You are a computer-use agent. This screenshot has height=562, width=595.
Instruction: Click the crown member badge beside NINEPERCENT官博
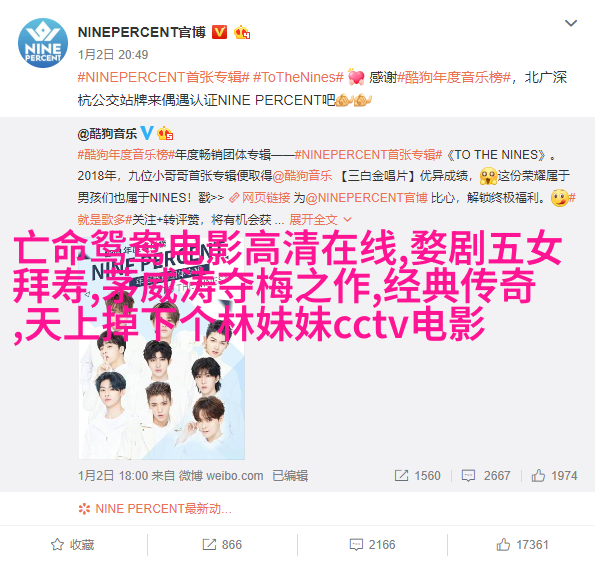click(x=242, y=33)
